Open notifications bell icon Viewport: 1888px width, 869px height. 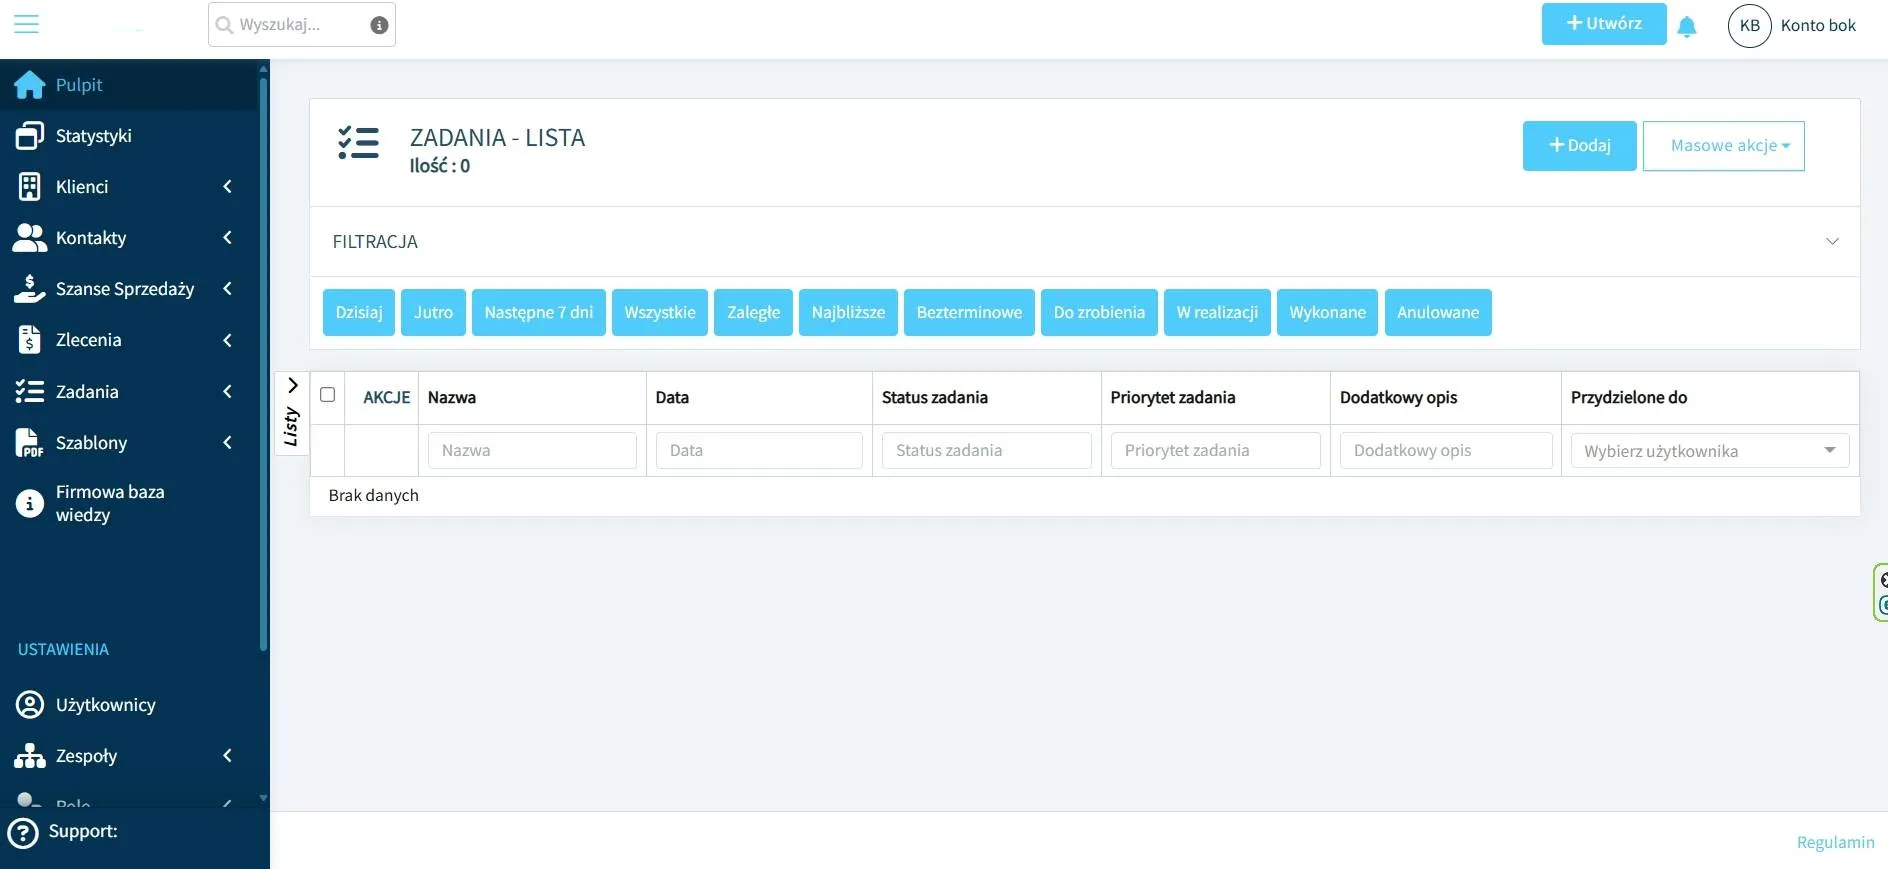[1687, 27]
